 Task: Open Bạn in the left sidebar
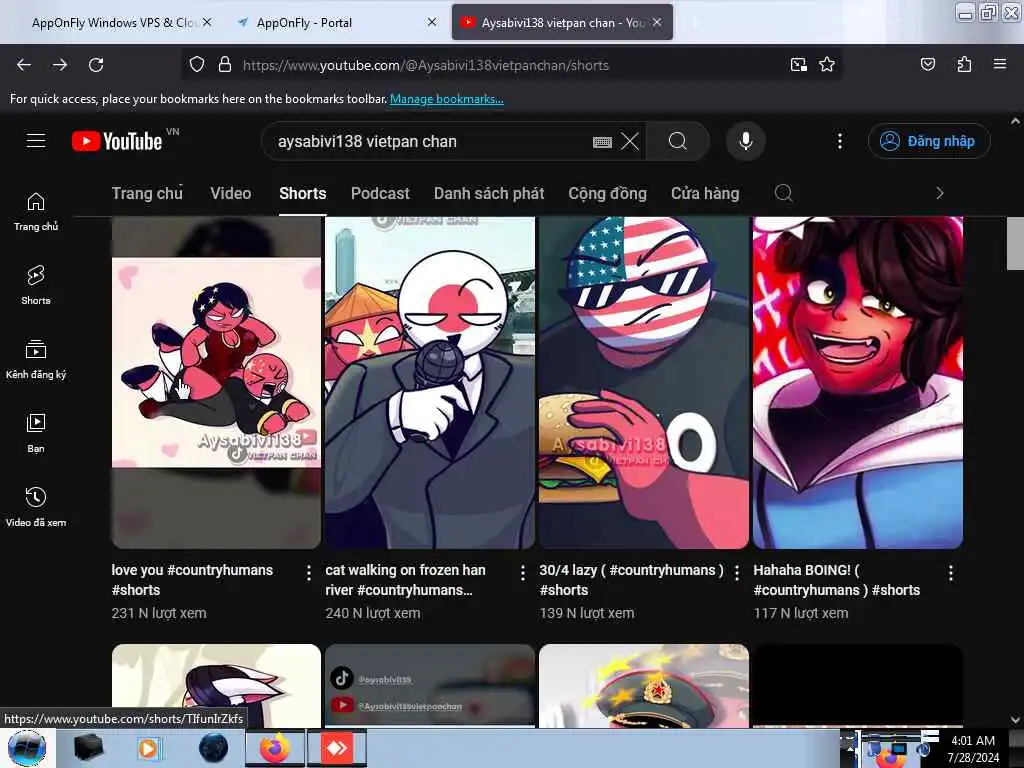pyautogui.click(x=36, y=433)
